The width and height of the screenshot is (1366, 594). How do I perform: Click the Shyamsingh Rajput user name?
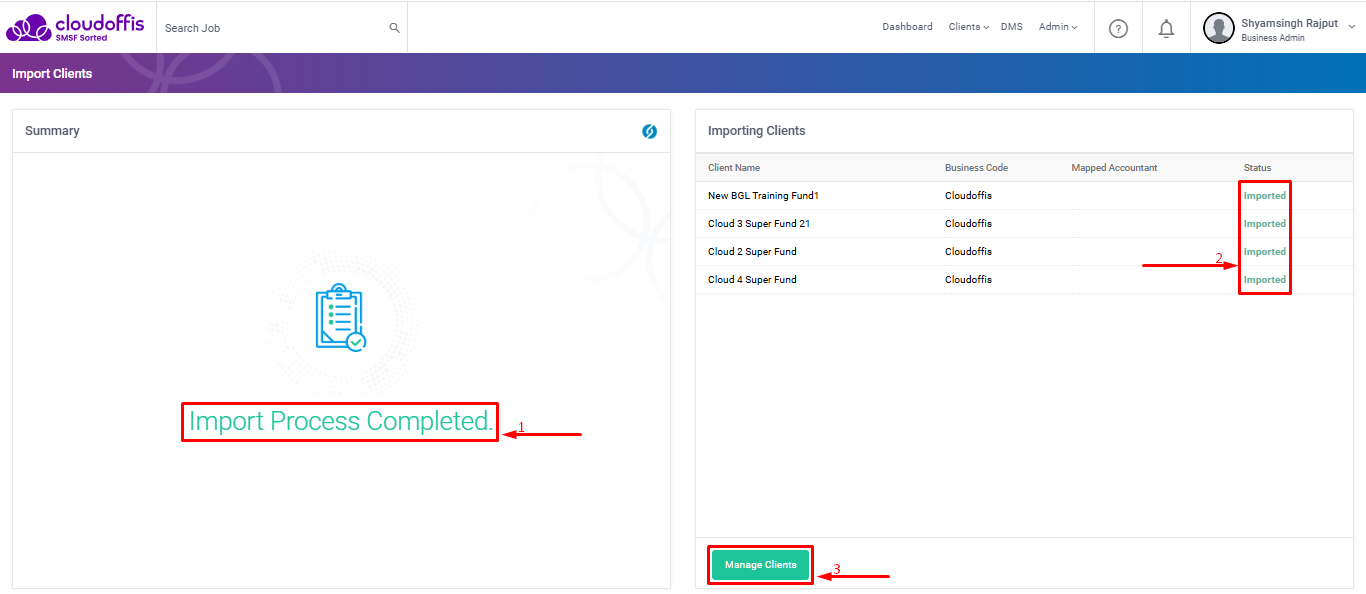click(x=1289, y=22)
